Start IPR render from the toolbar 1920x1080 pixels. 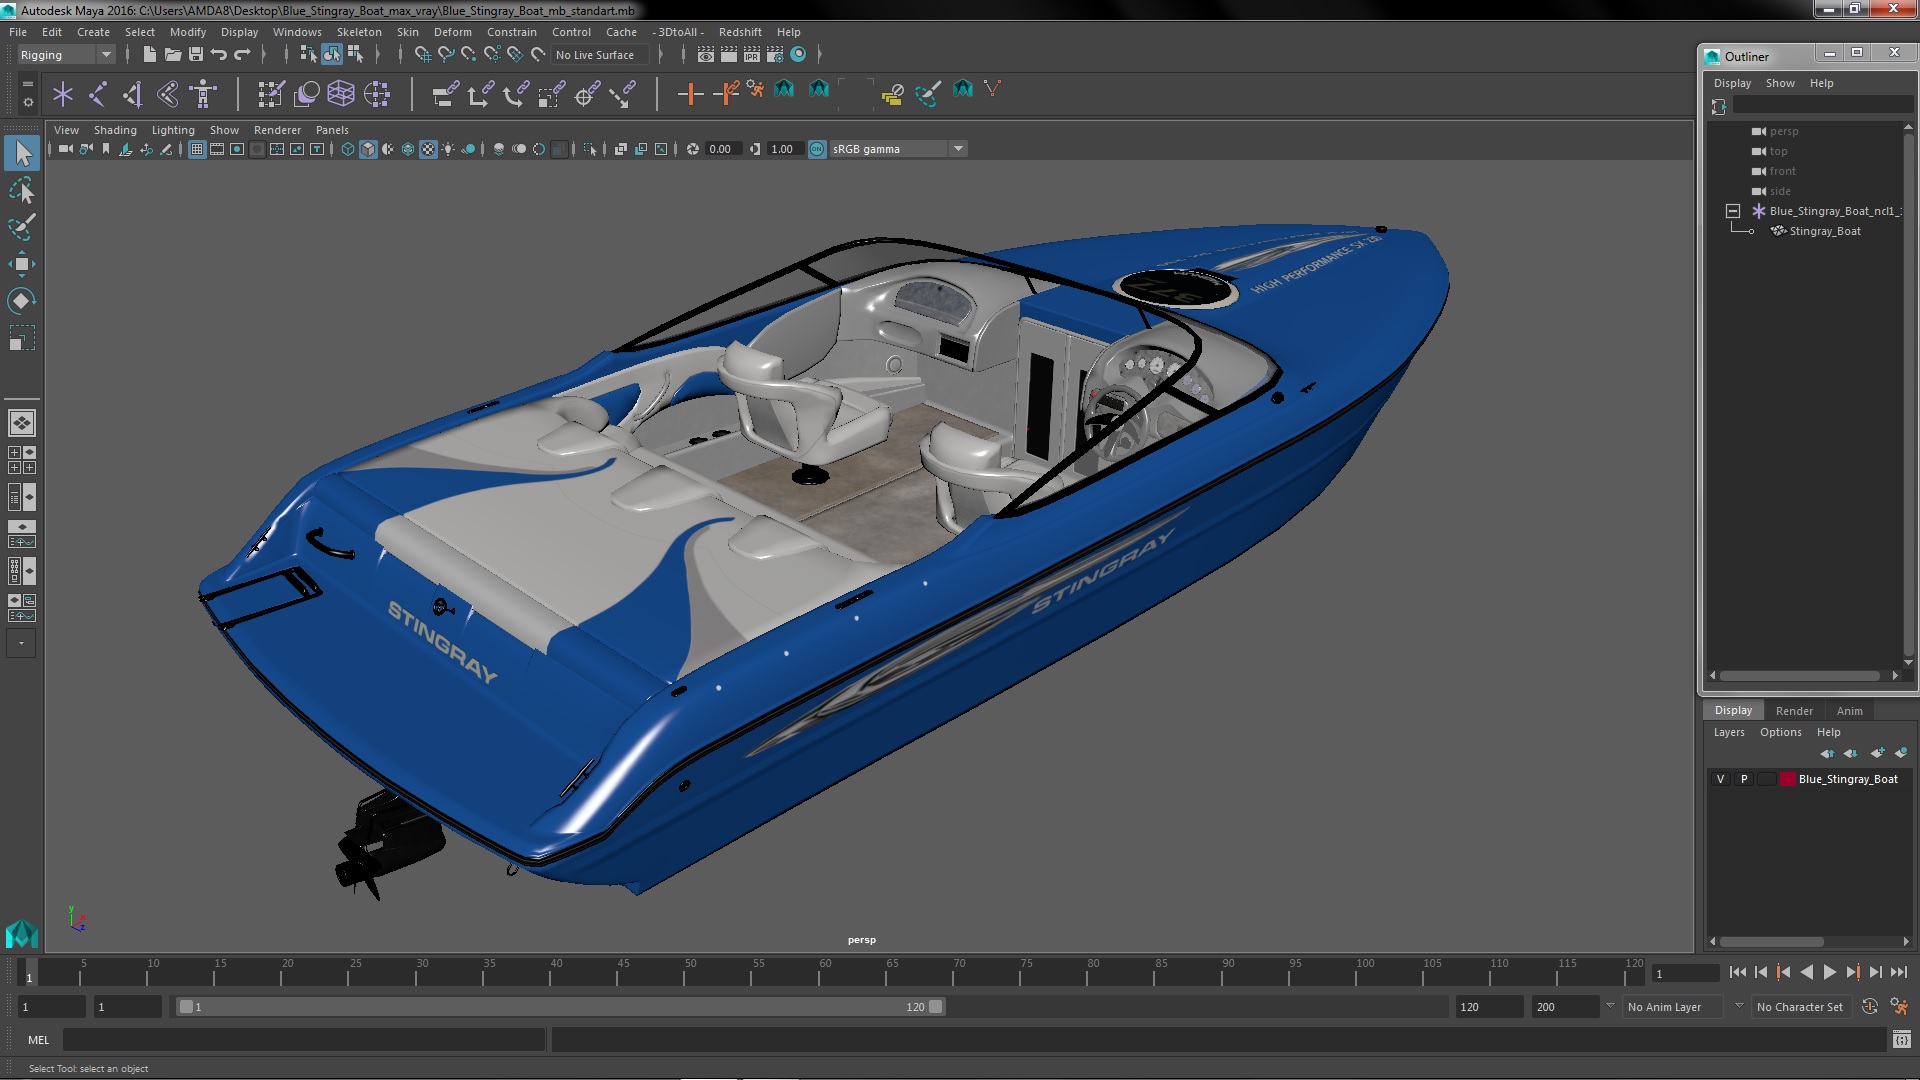(752, 55)
